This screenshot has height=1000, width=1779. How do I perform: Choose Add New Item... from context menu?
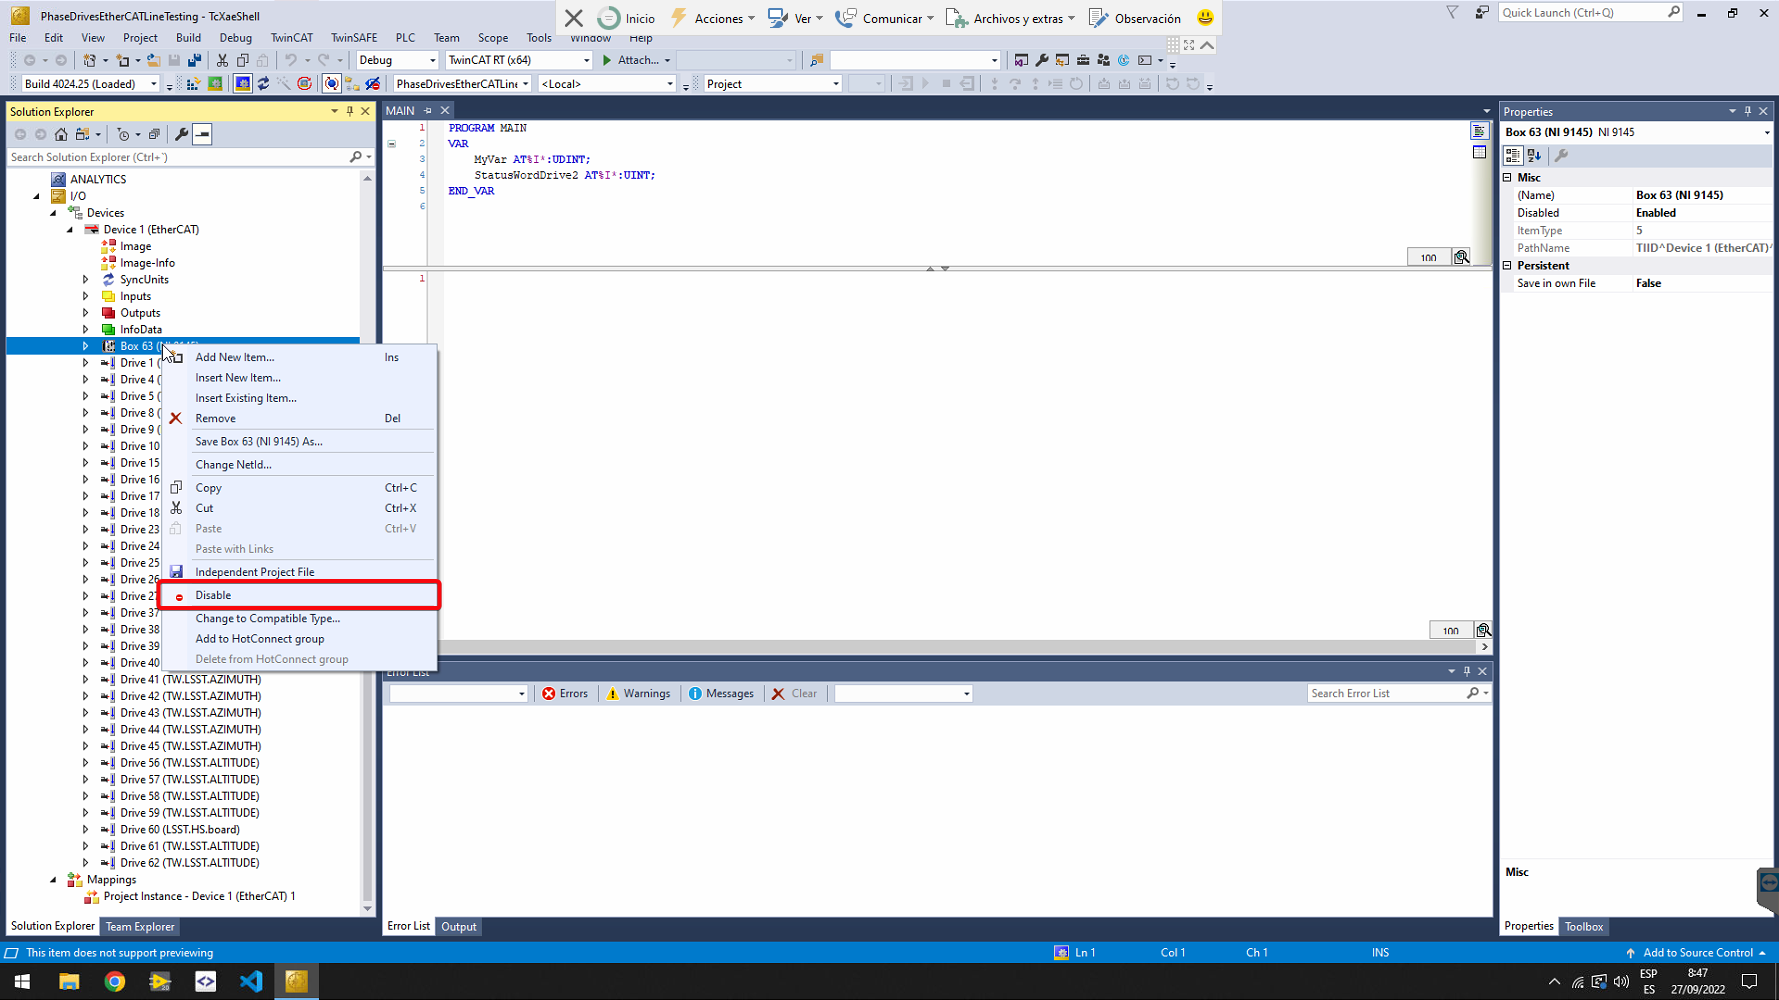pos(299,357)
